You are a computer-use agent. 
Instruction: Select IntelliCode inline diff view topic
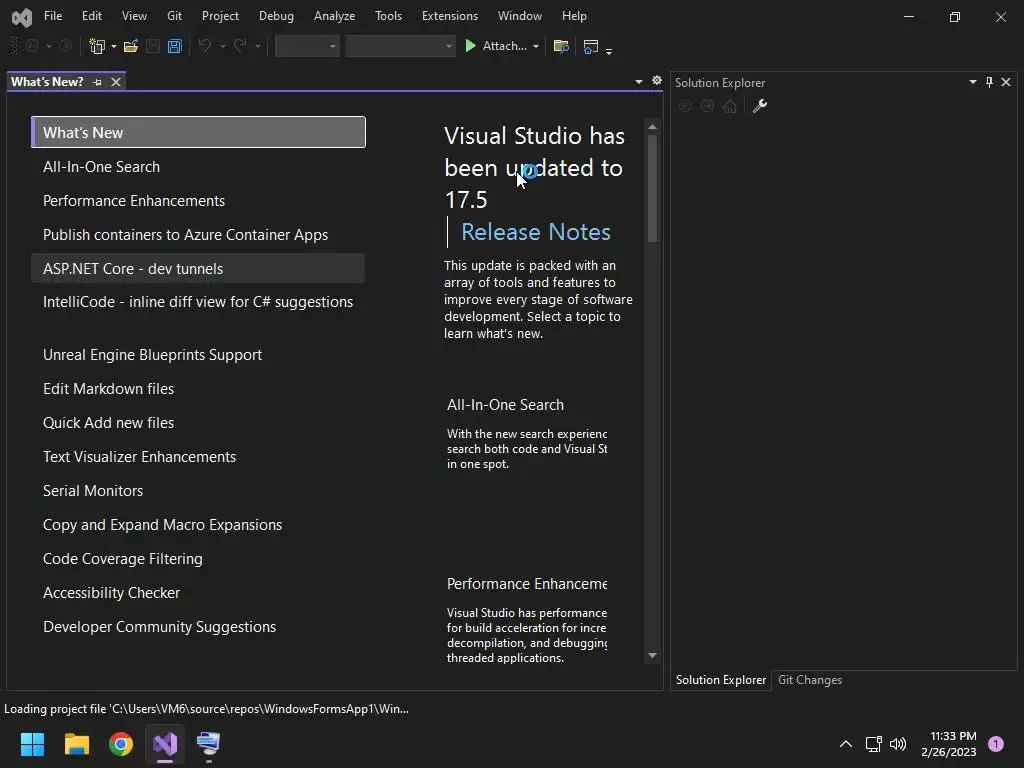coord(198,302)
